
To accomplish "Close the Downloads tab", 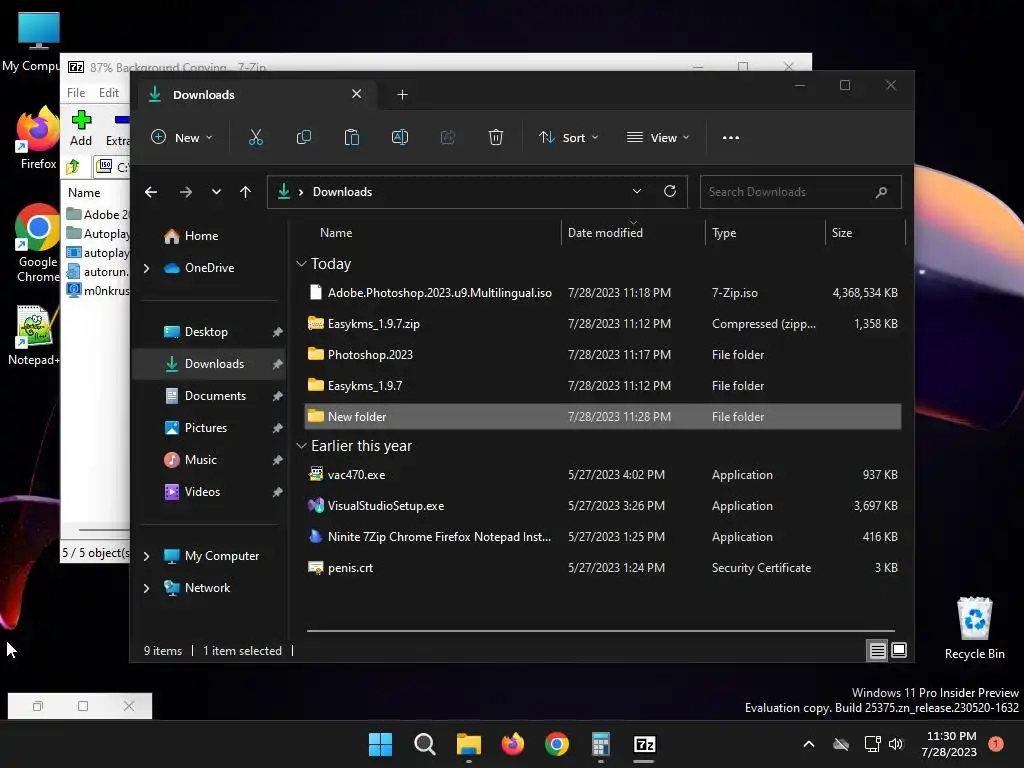I will pyautogui.click(x=357, y=94).
